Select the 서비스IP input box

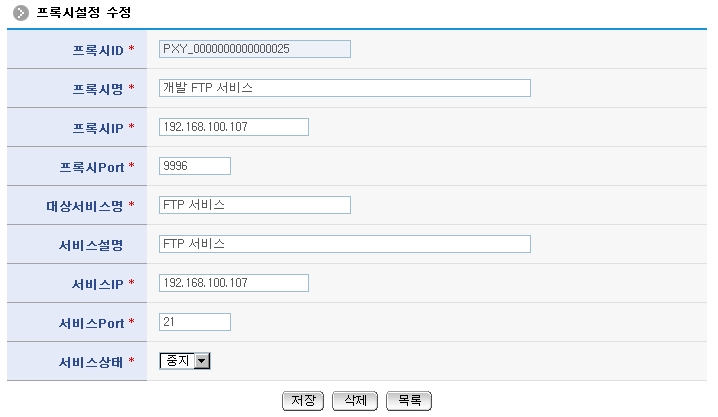click(x=234, y=283)
